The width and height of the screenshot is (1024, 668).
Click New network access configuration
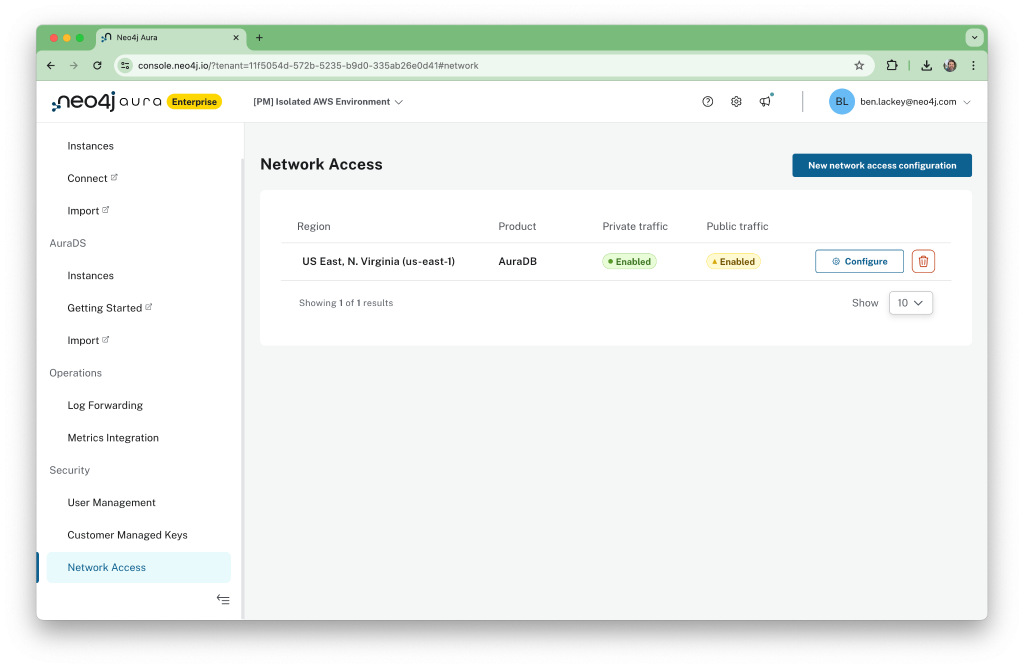[881, 165]
